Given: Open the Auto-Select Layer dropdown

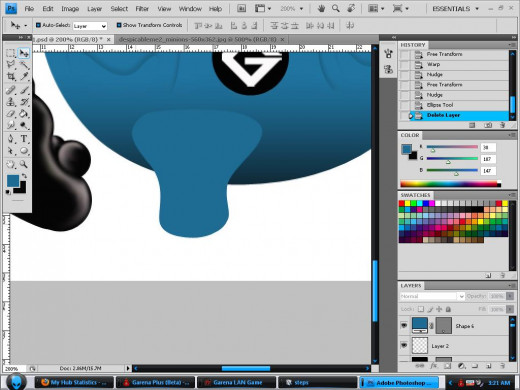Looking at the screenshot, I should tap(90, 26).
